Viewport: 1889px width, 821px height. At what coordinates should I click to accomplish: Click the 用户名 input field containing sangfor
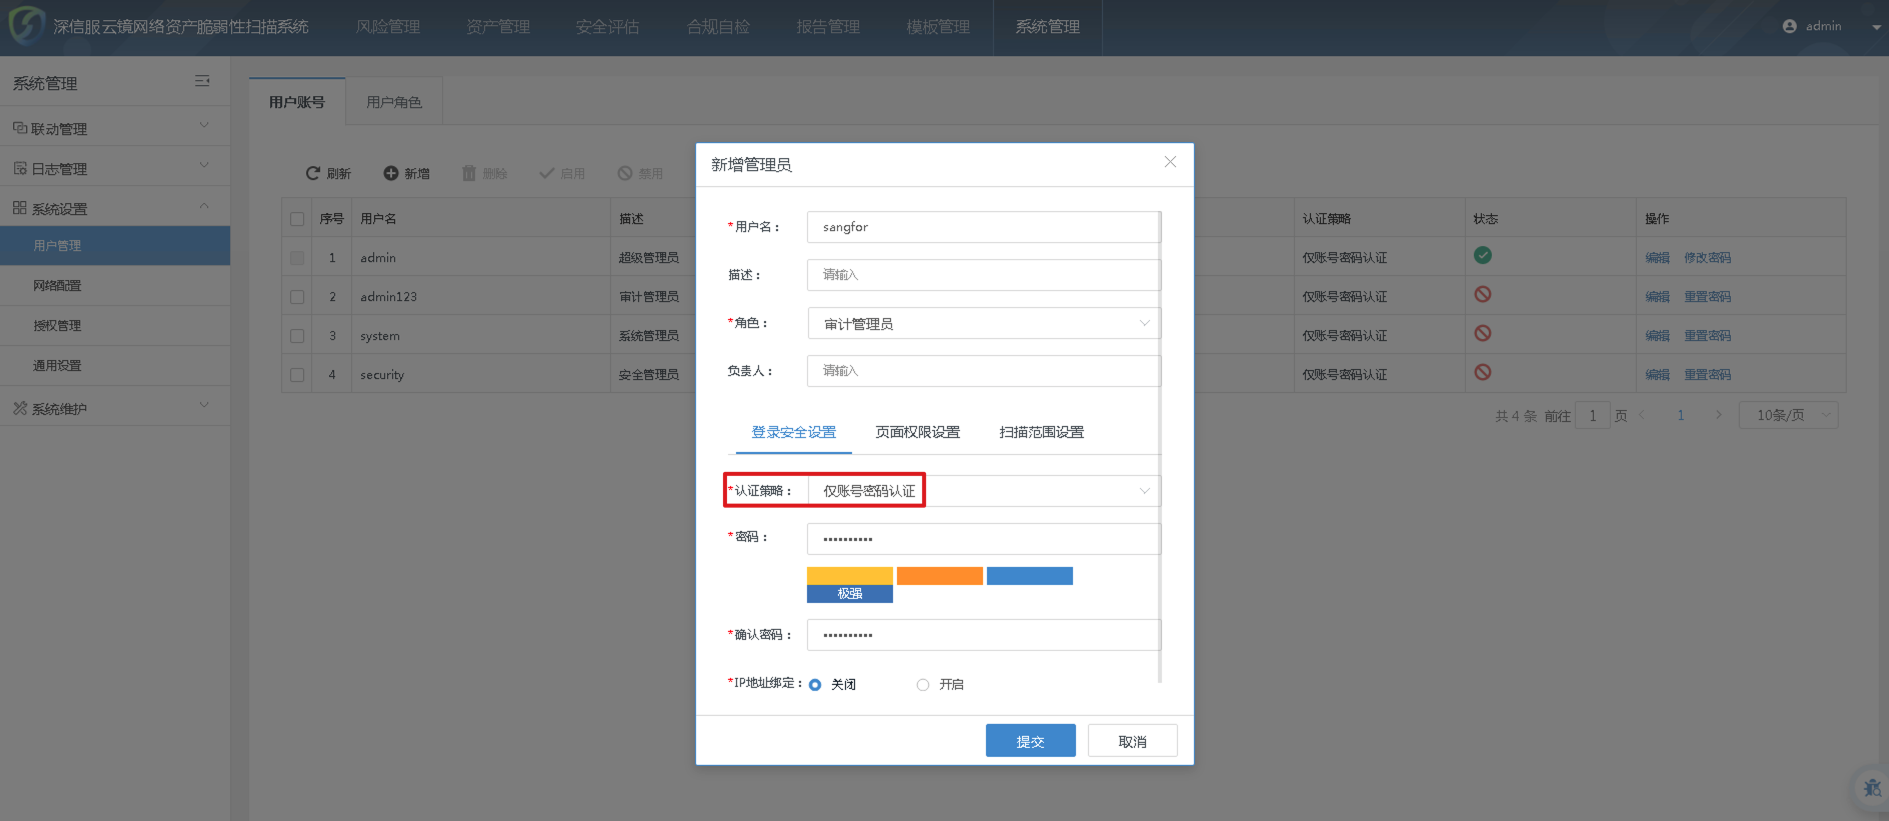(984, 227)
